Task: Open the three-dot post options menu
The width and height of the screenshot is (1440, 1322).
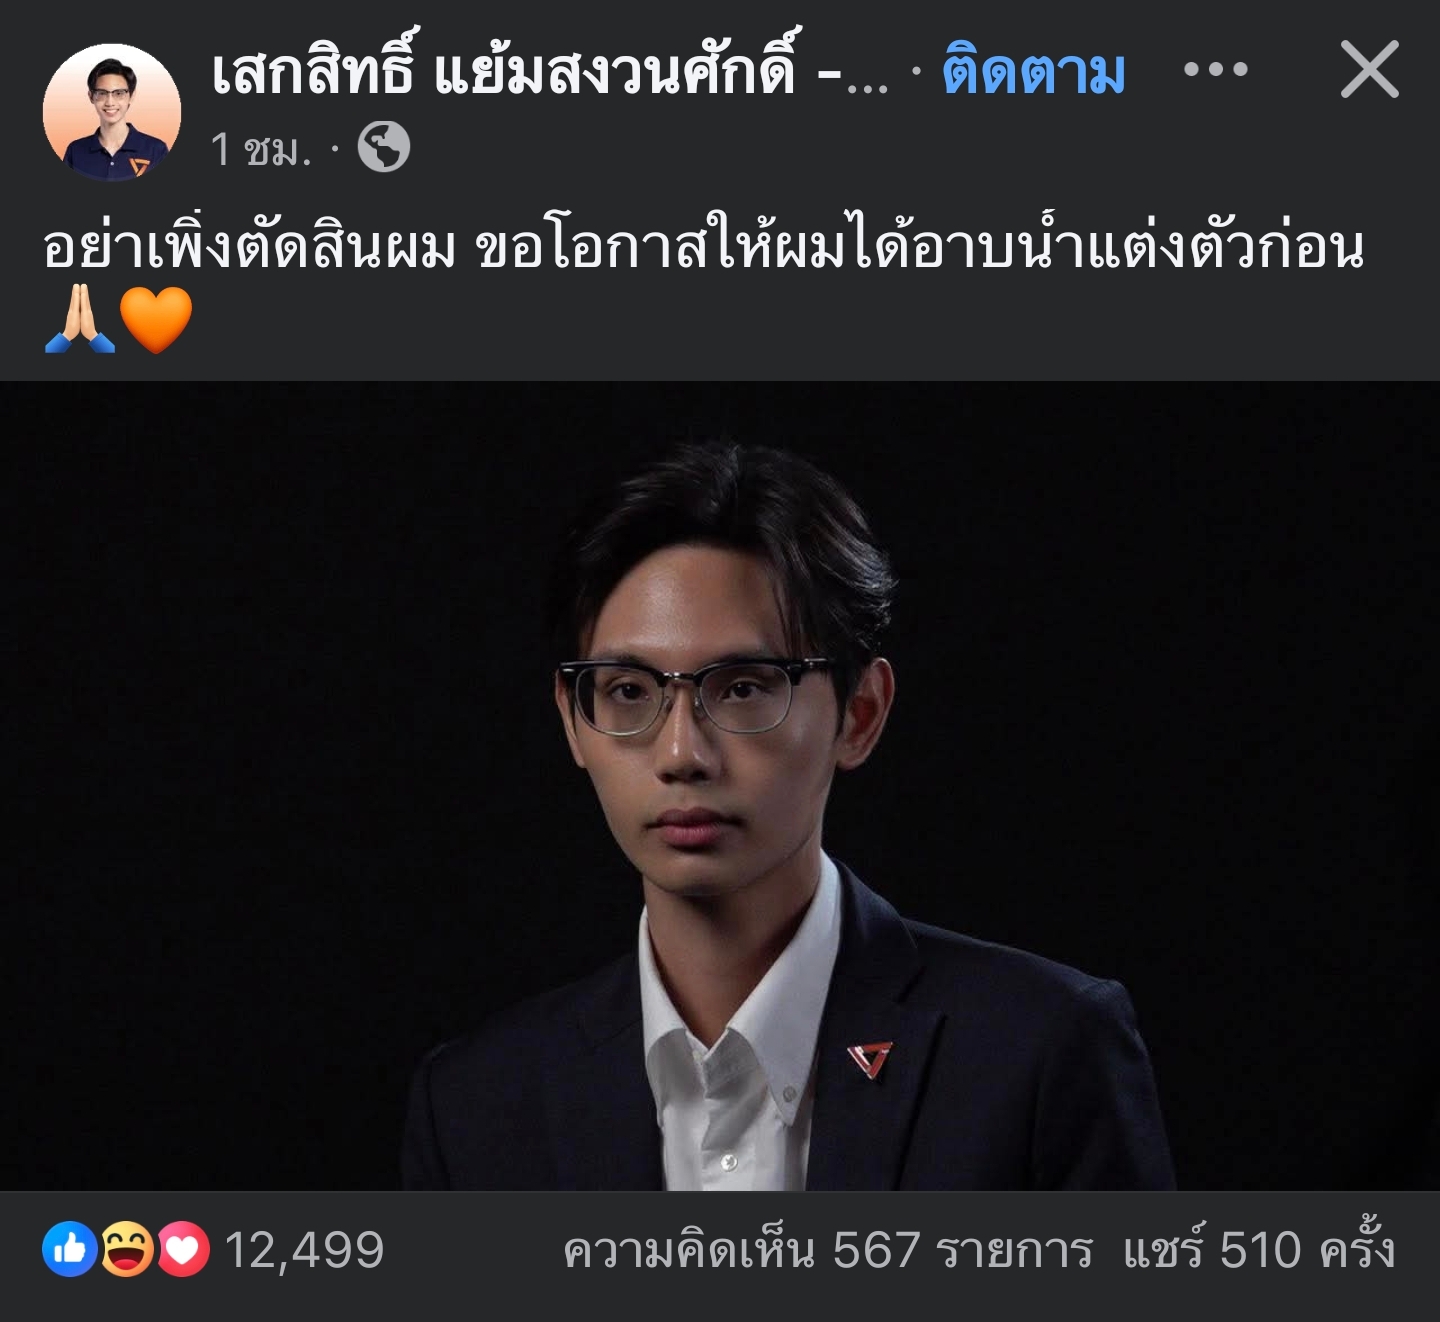Action: coord(1215,70)
